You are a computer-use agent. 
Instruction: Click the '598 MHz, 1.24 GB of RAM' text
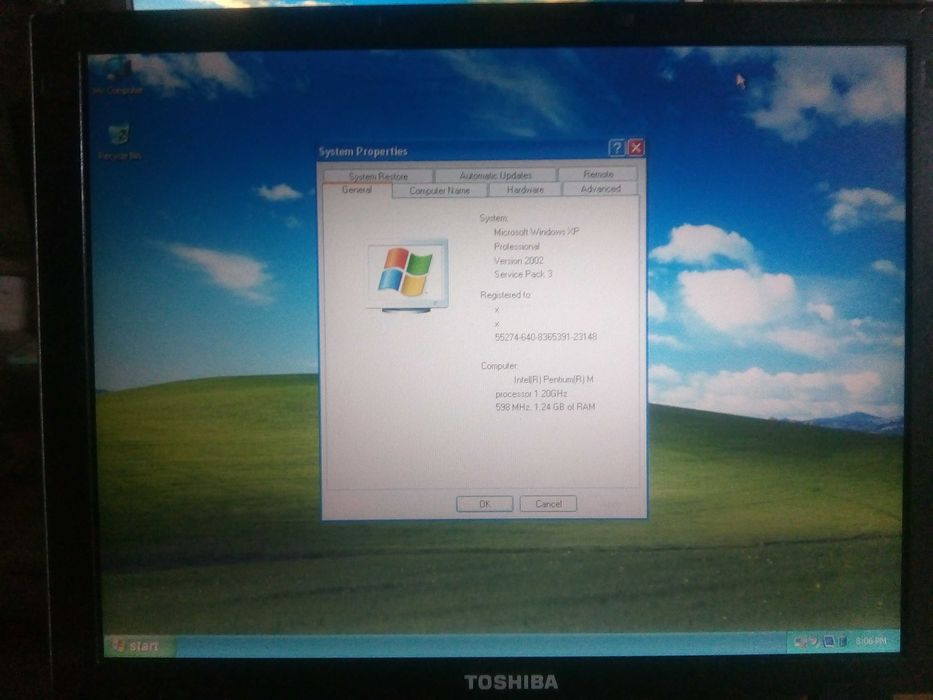[545, 407]
